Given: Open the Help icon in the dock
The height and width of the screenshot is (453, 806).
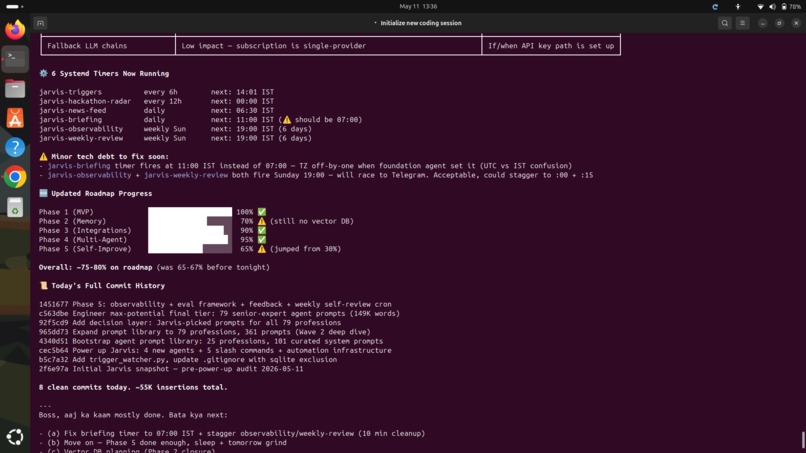Looking at the screenshot, I should [15, 148].
